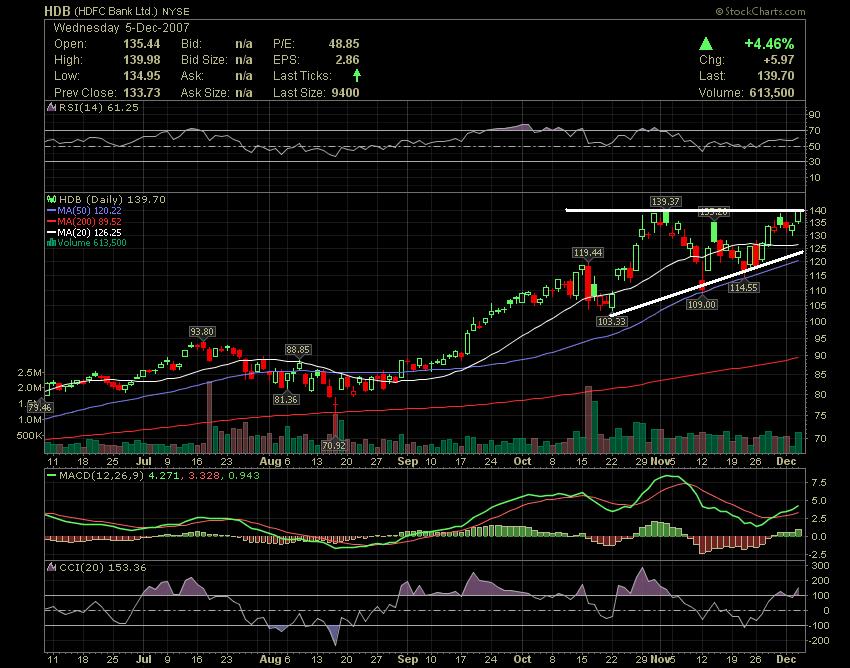Click the small icon before CCI(20)
Image resolution: width=850 pixels, height=668 pixels.
[x=51, y=567]
